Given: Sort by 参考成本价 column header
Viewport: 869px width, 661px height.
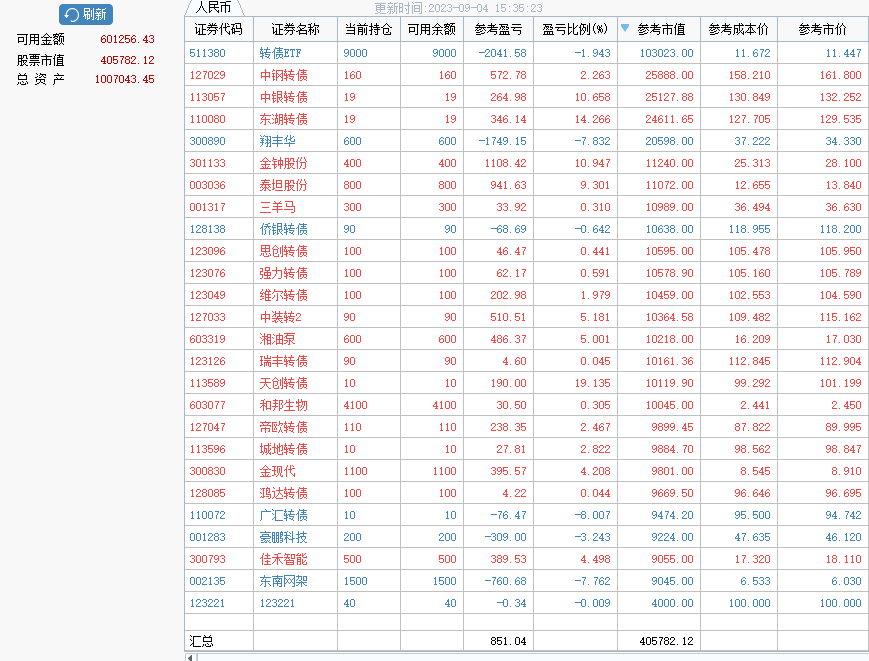Looking at the screenshot, I should point(738,30).
